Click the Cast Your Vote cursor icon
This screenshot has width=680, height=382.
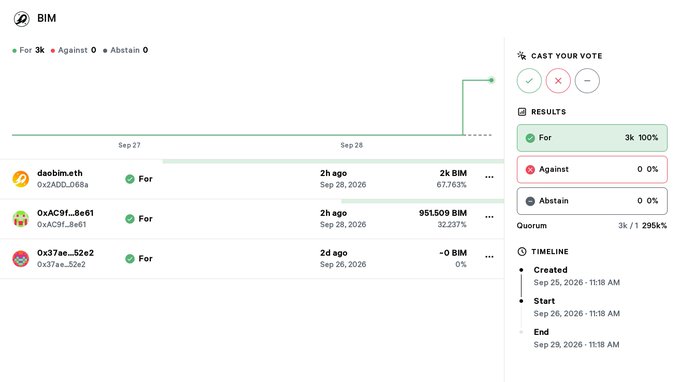(522, 56)
